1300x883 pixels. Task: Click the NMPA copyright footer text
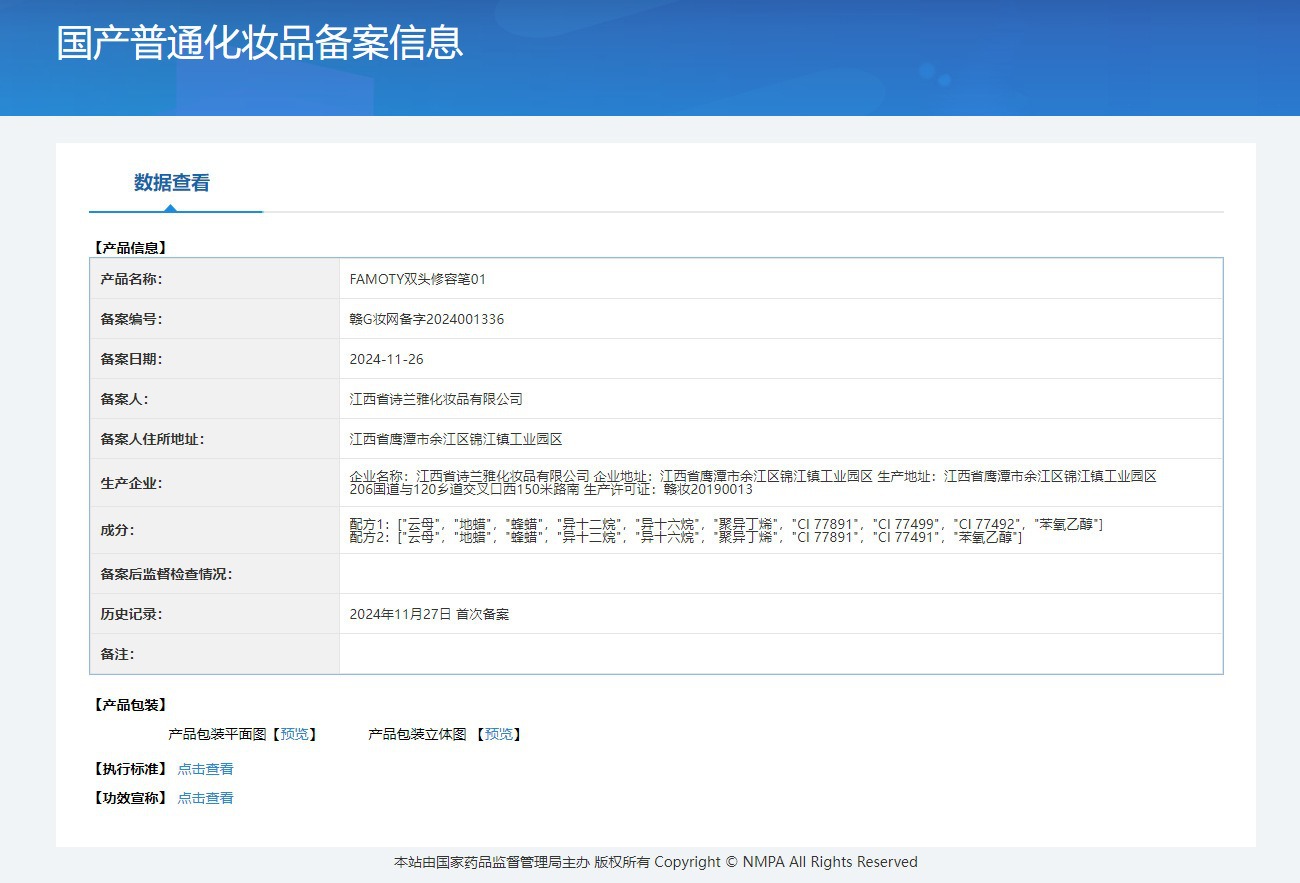(x=656, y=862)
